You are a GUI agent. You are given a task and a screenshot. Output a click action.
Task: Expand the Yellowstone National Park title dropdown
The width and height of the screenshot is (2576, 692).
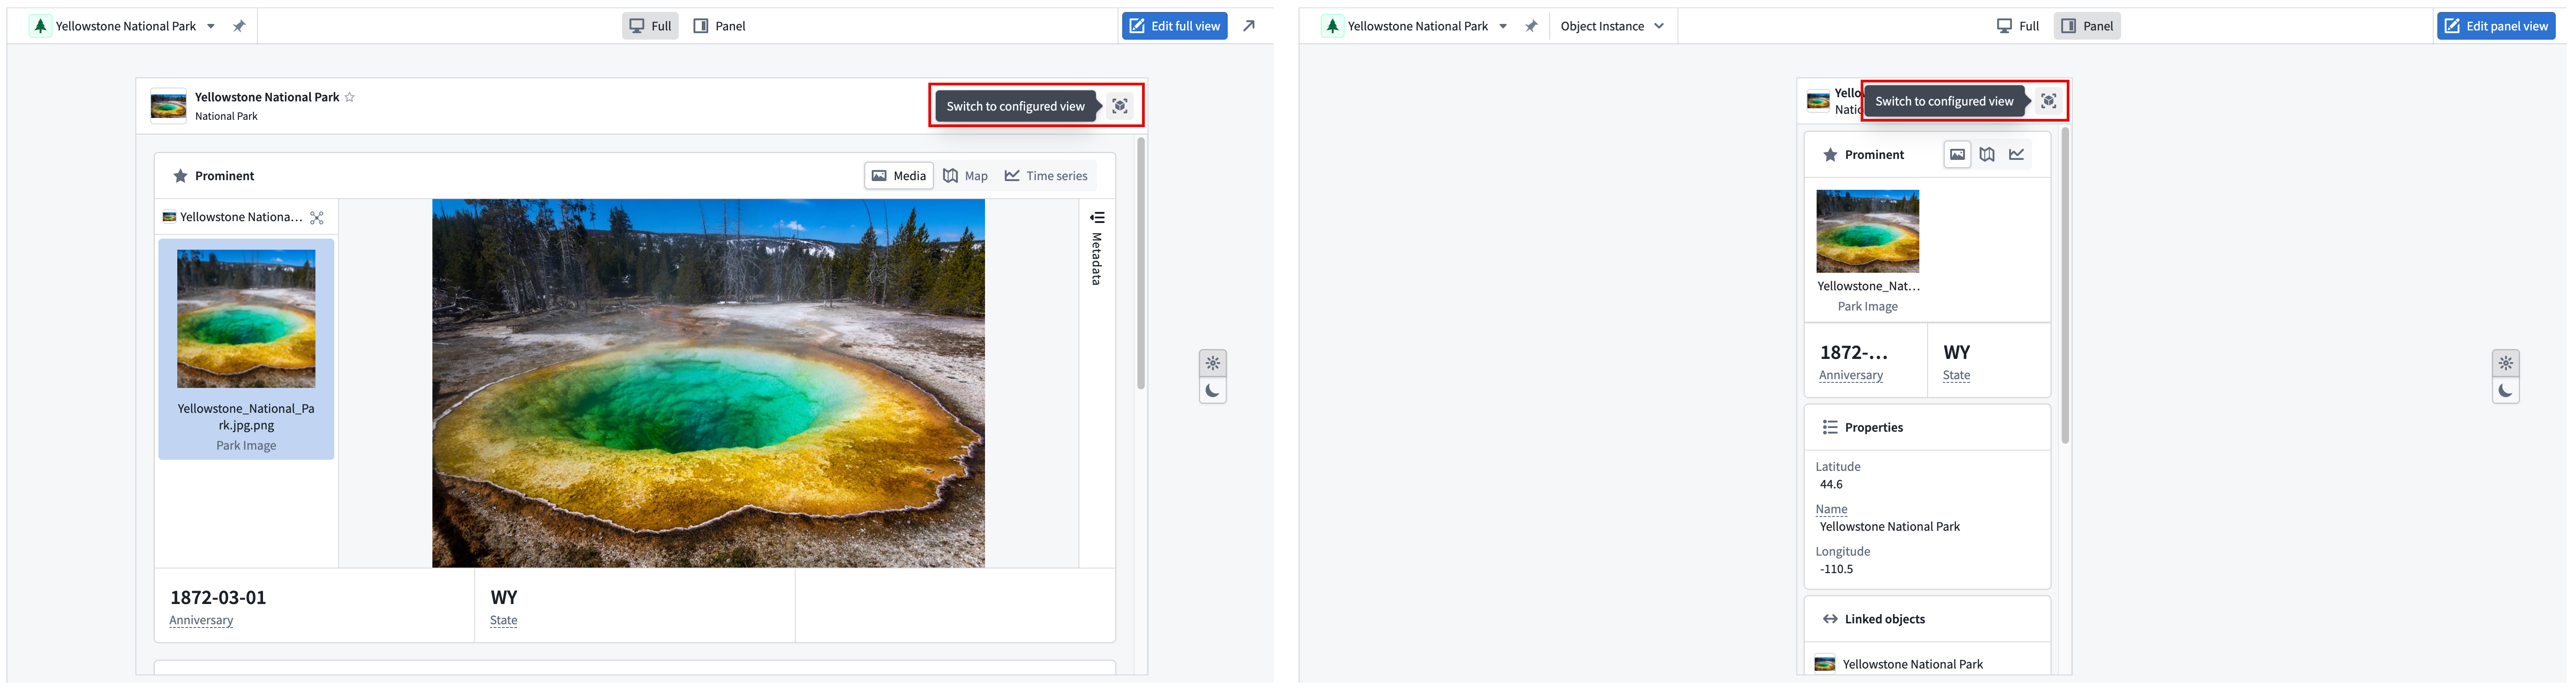coord(211,25)
